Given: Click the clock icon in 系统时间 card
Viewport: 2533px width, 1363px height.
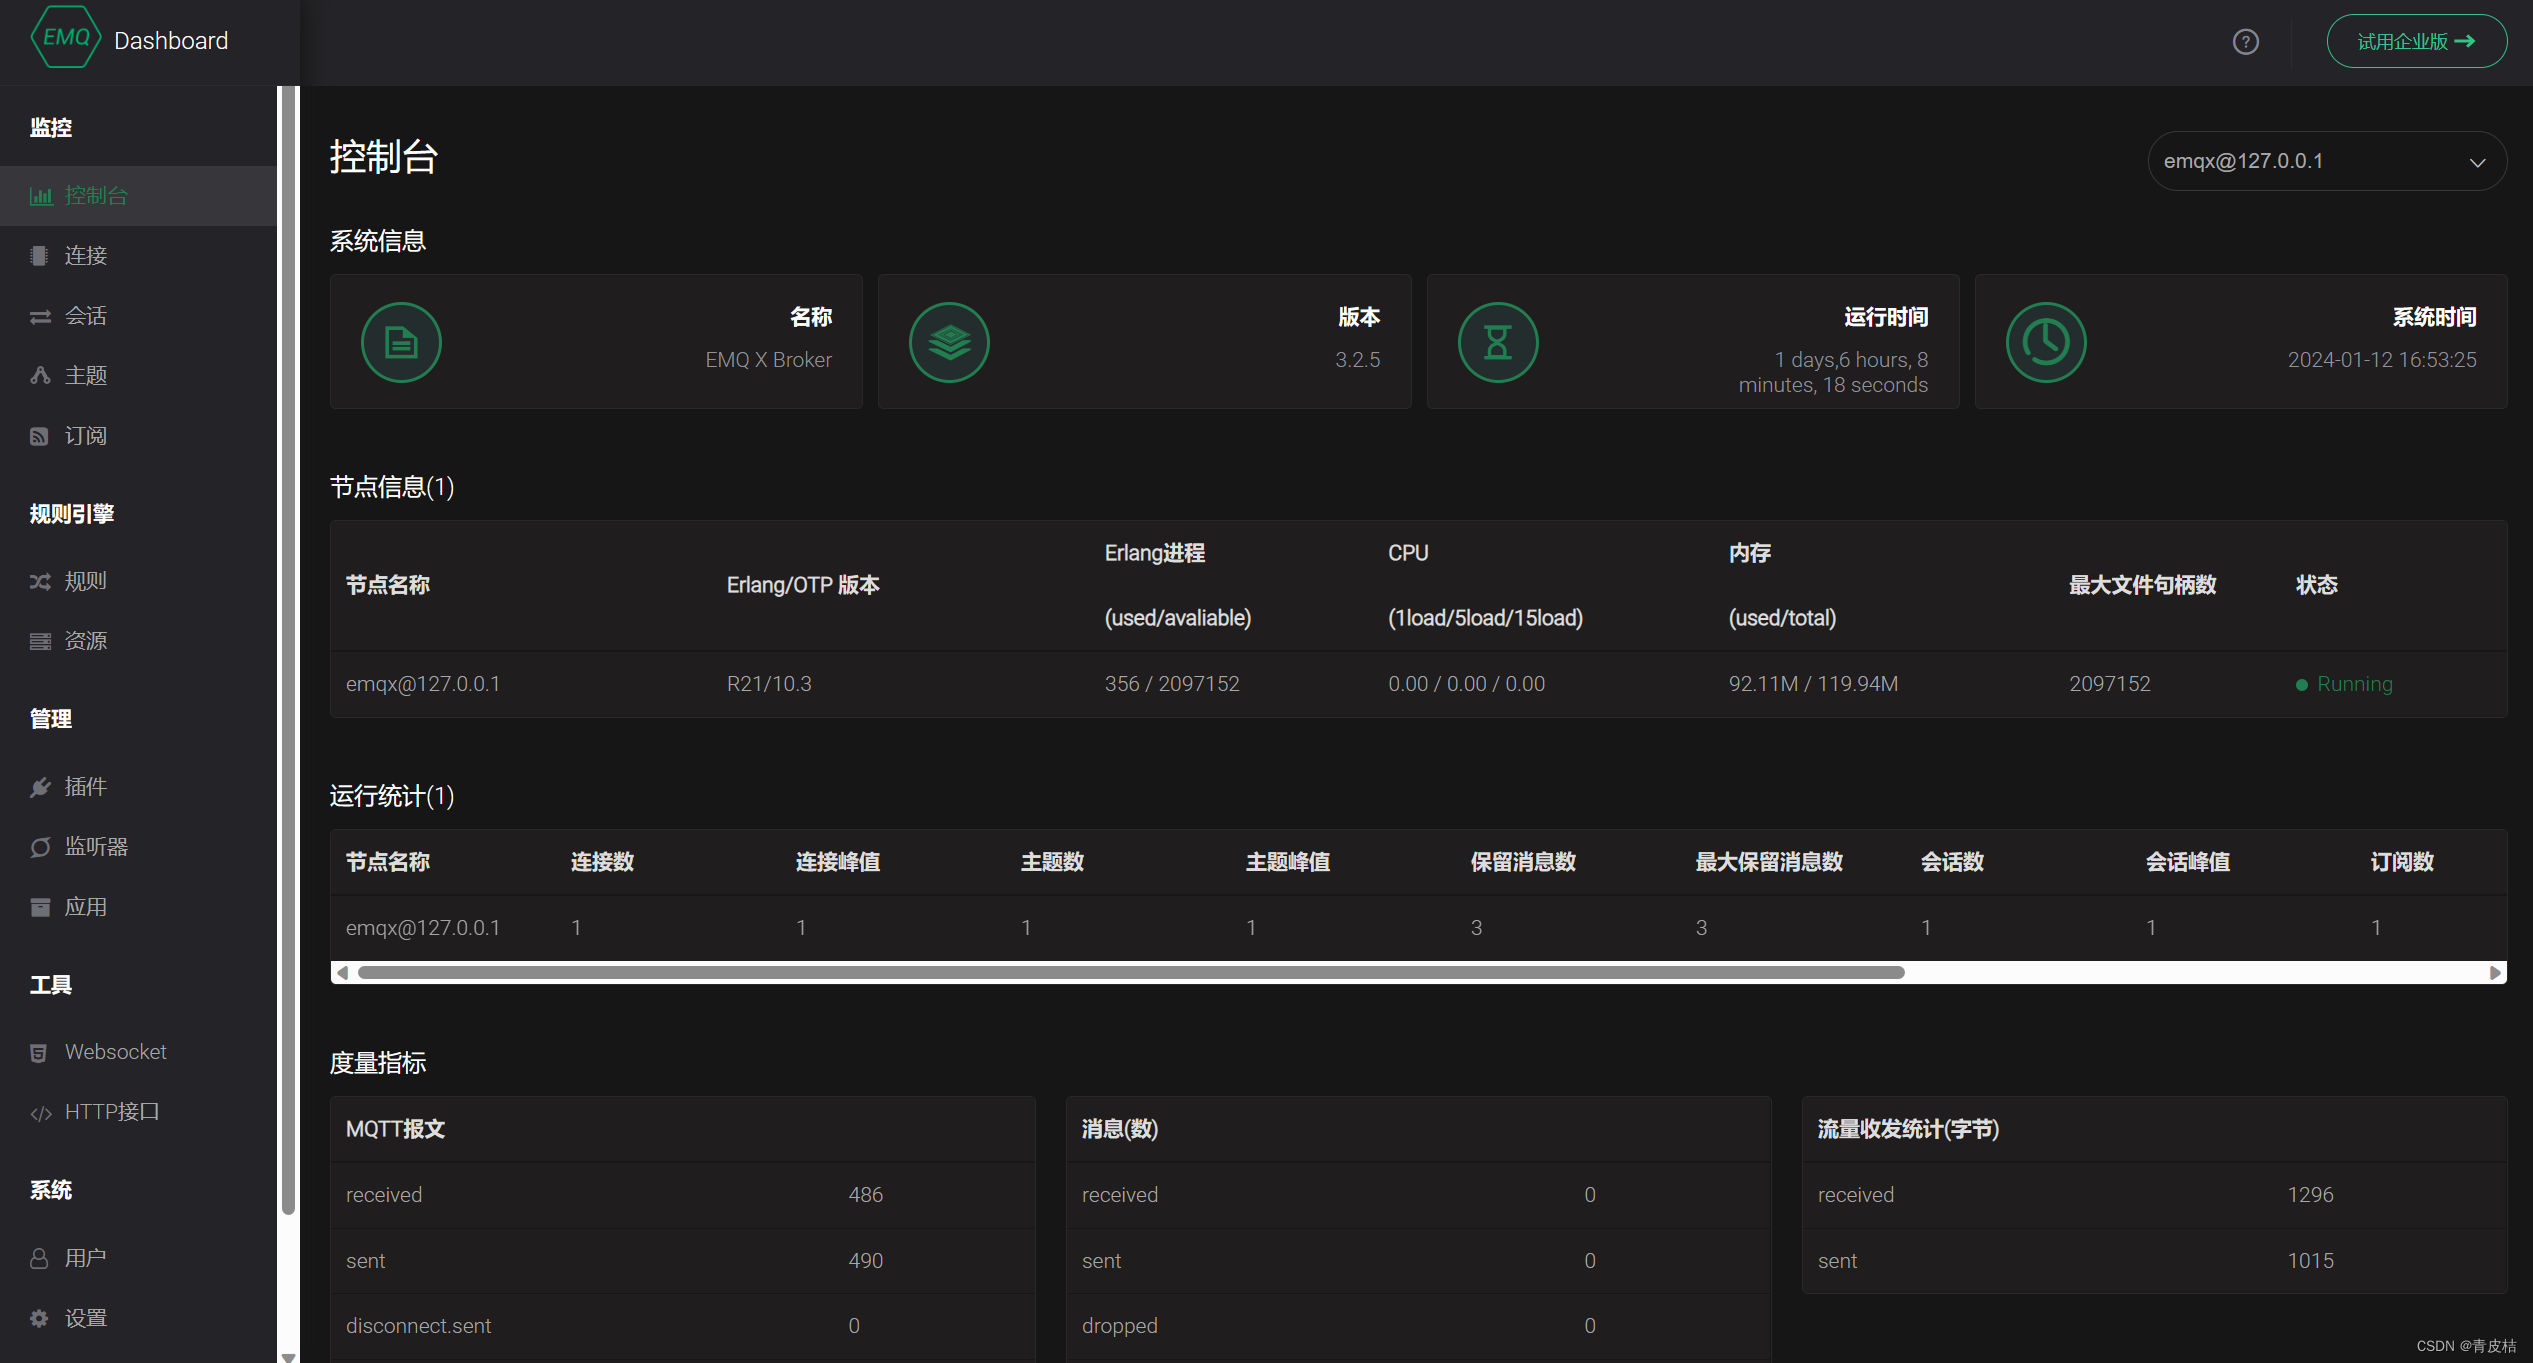Looking at the screenshot, I should point(2046,342).
